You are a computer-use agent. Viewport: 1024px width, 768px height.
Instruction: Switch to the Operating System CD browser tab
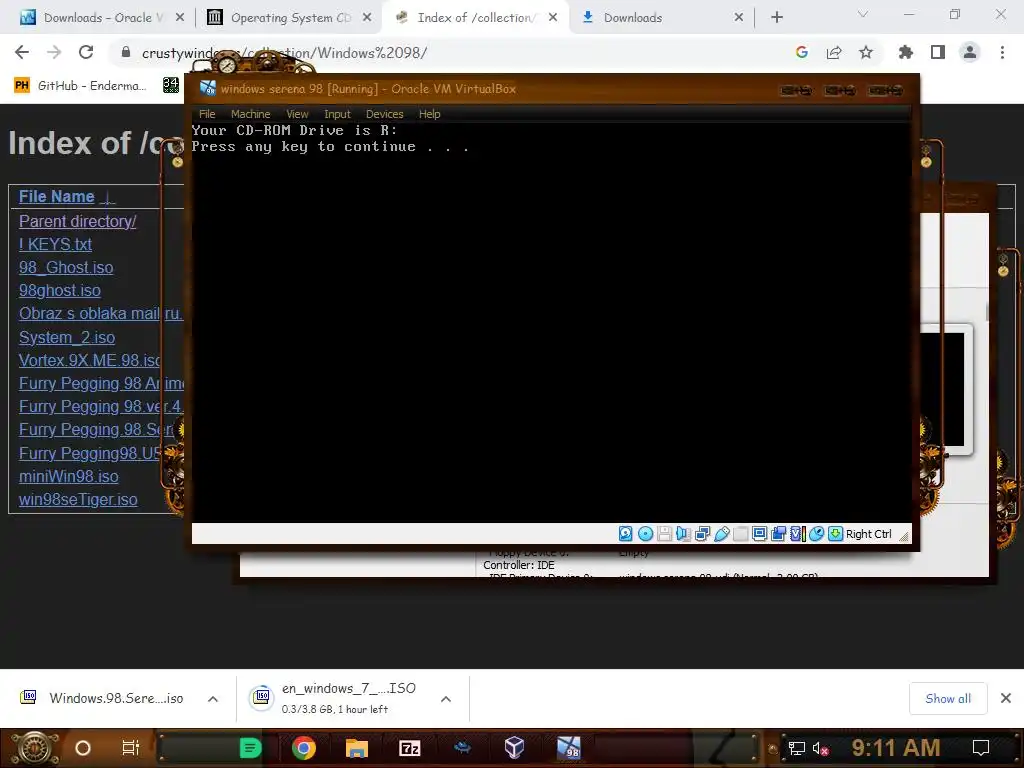tap(289, 18)
